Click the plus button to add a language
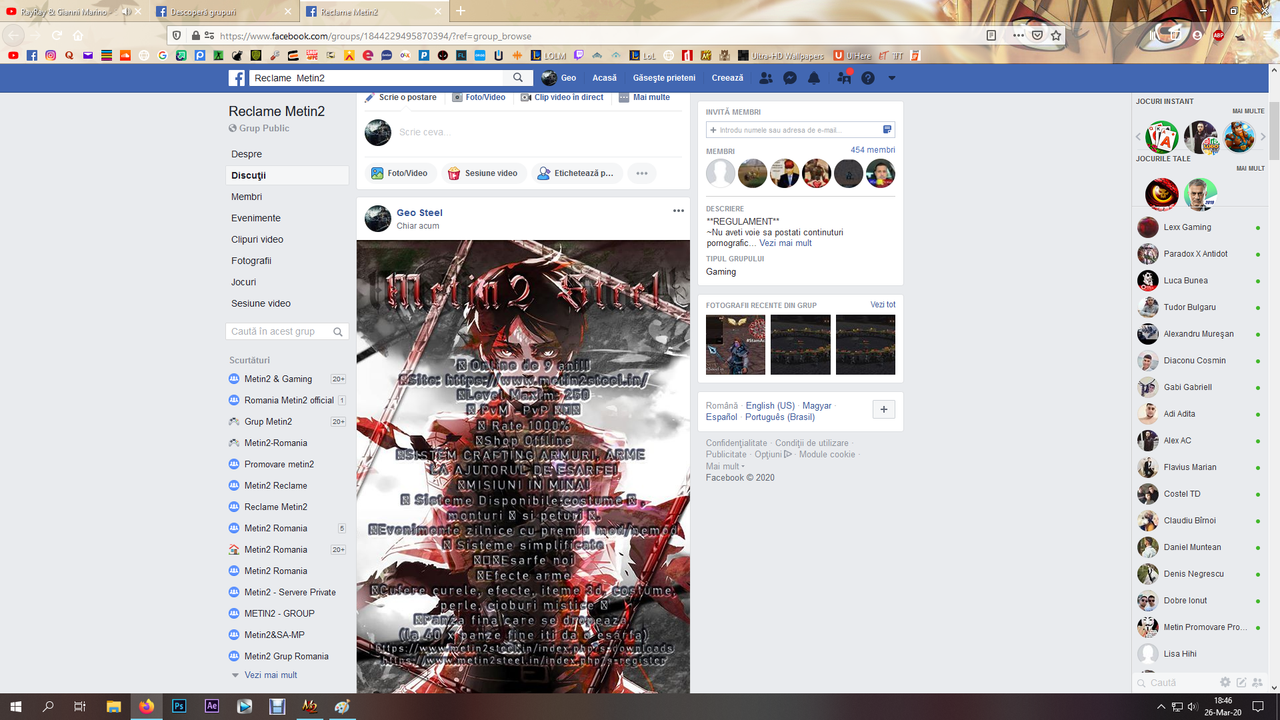This screenshot has height=720, width=1280. (884, 410)
